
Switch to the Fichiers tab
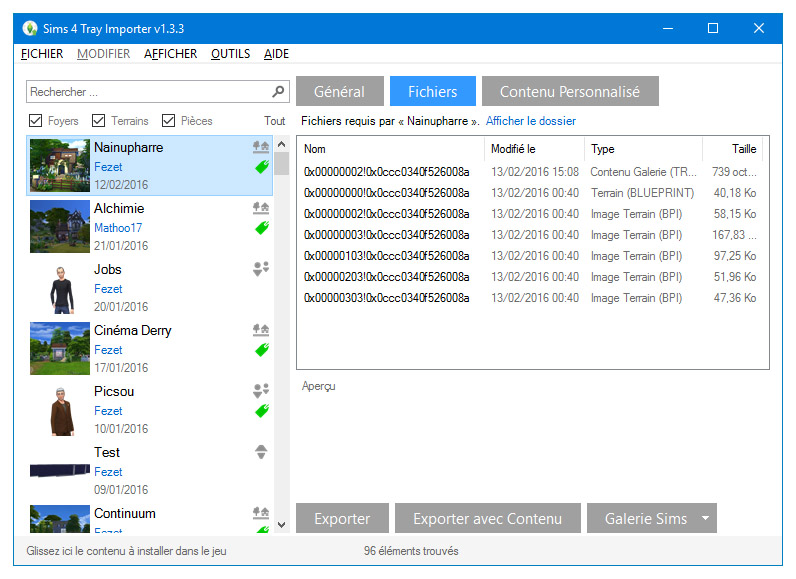433,91
